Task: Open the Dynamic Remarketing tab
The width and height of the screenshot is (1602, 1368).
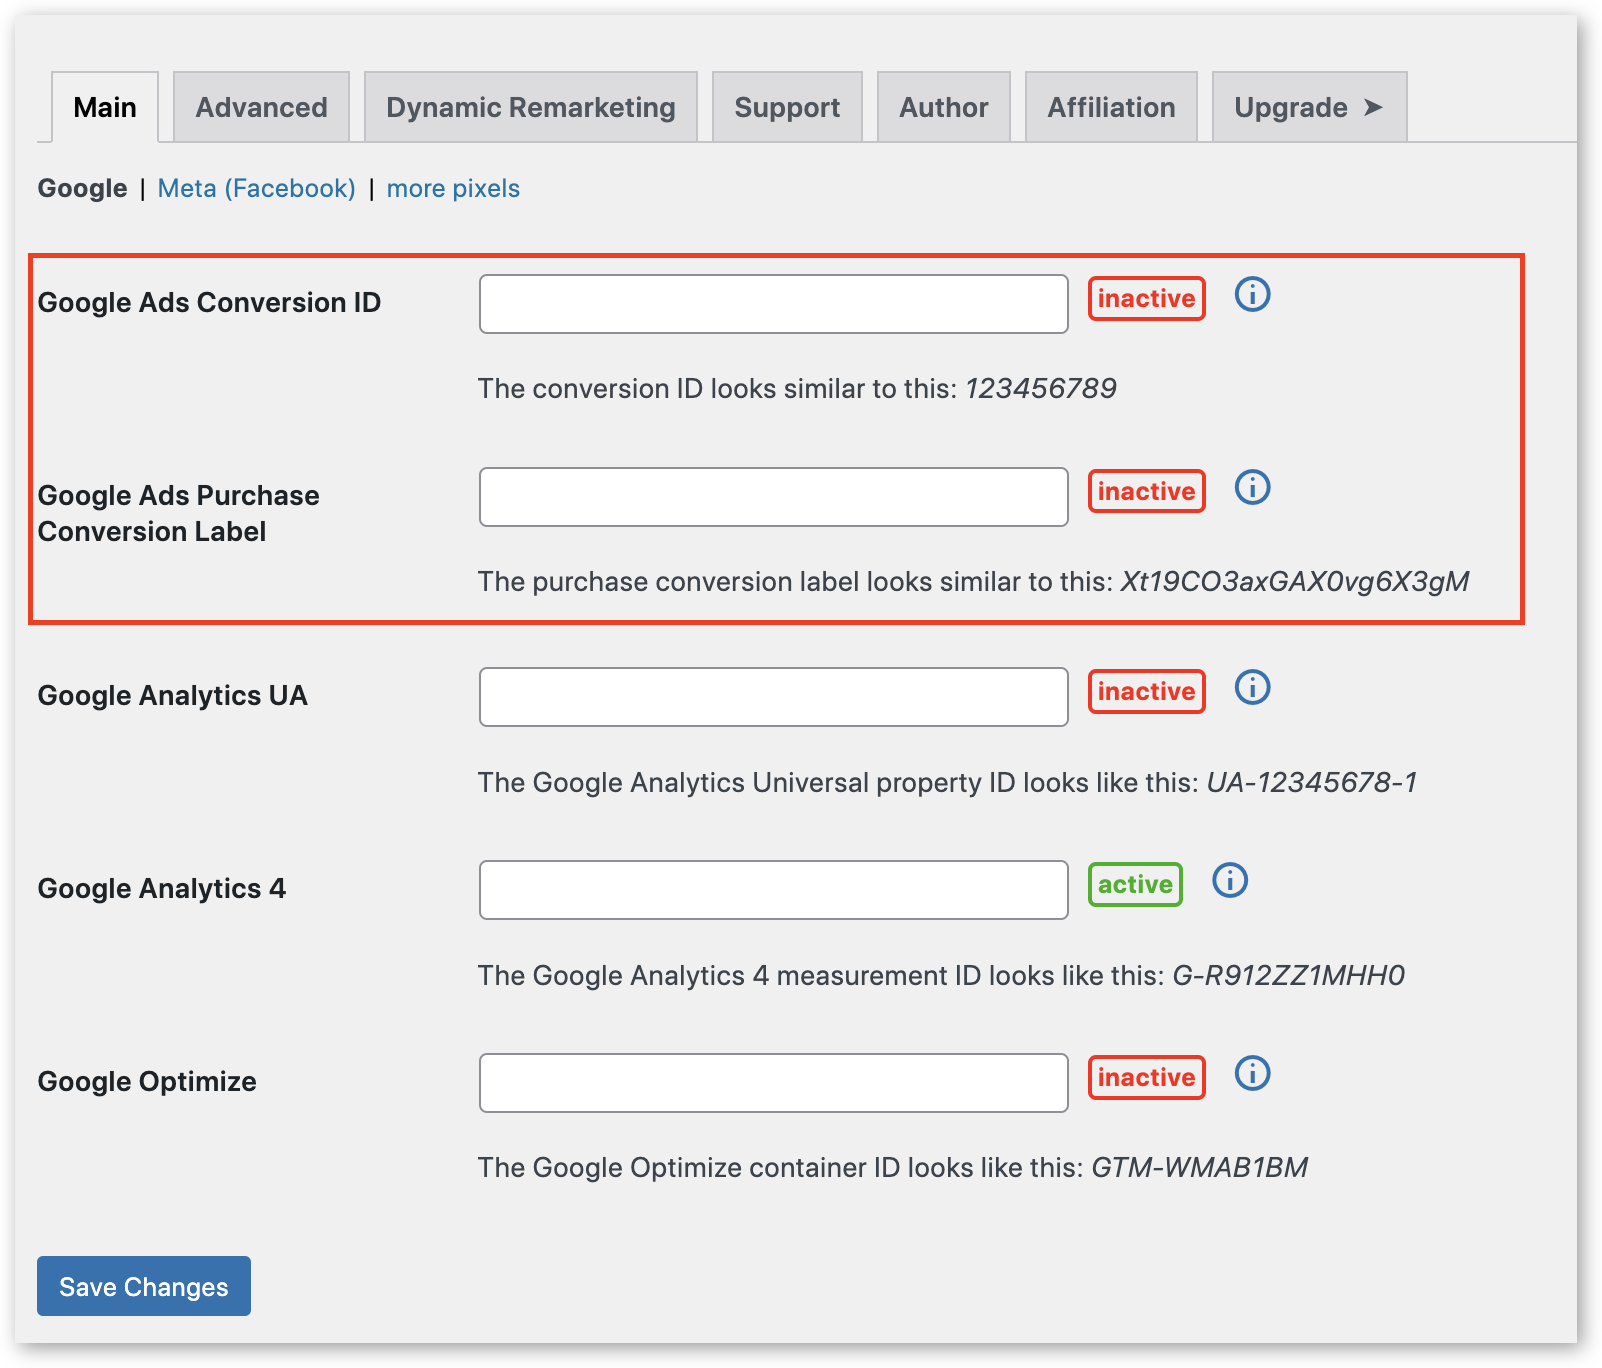Action: coord(531,107)
